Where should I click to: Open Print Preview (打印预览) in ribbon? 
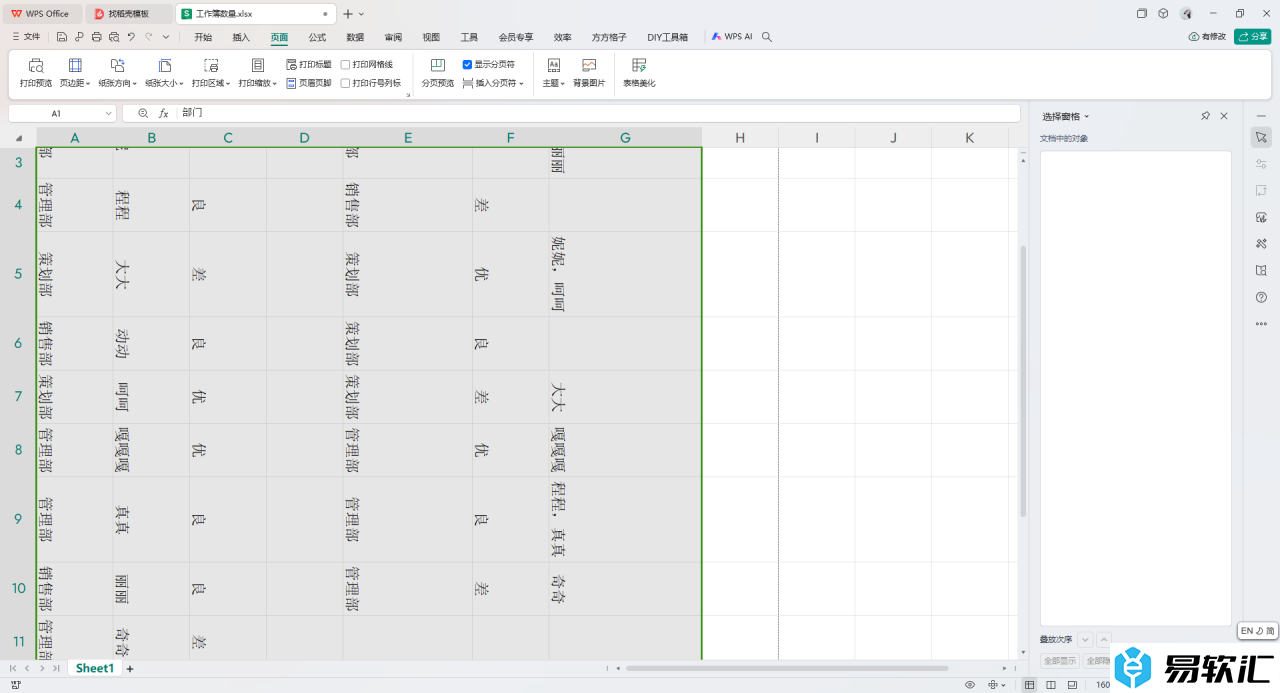(x=36, y=73)
